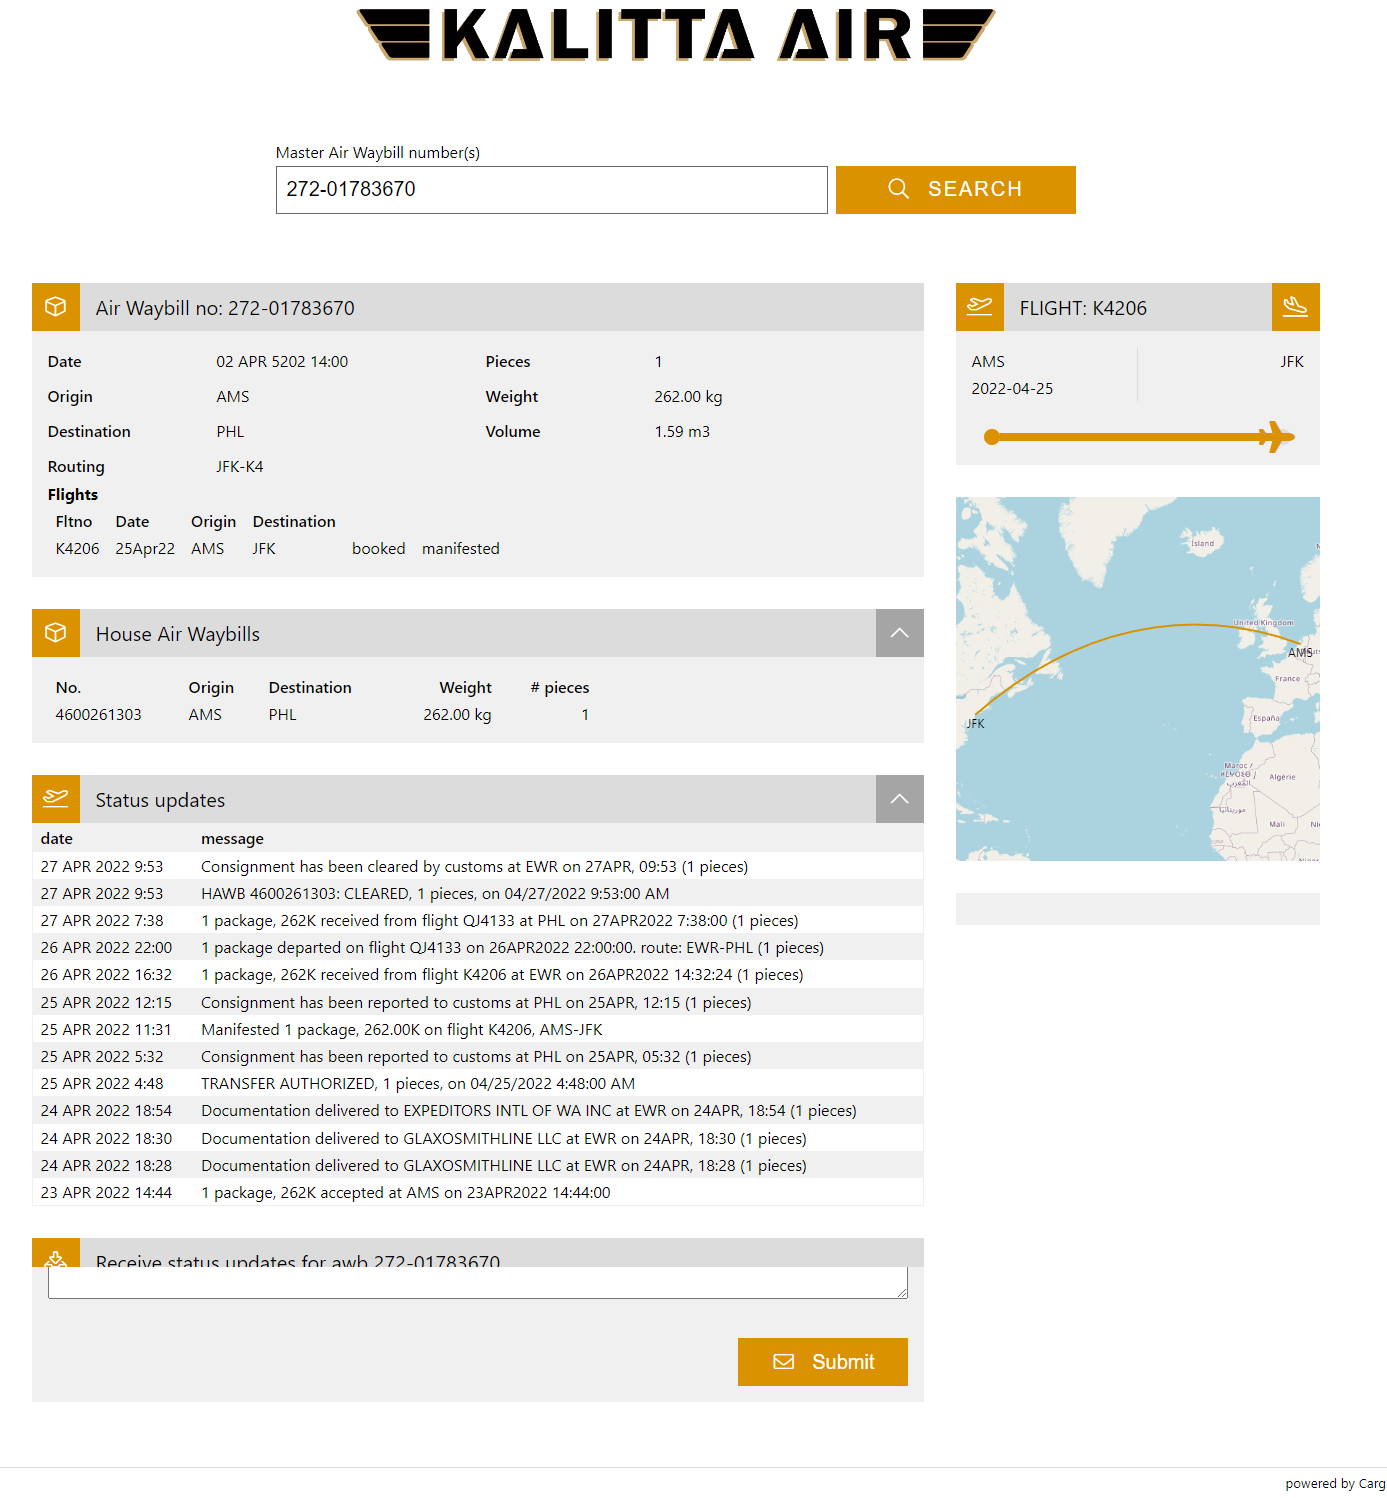Click the download icon beside Receive status updates

point(56,1257)
